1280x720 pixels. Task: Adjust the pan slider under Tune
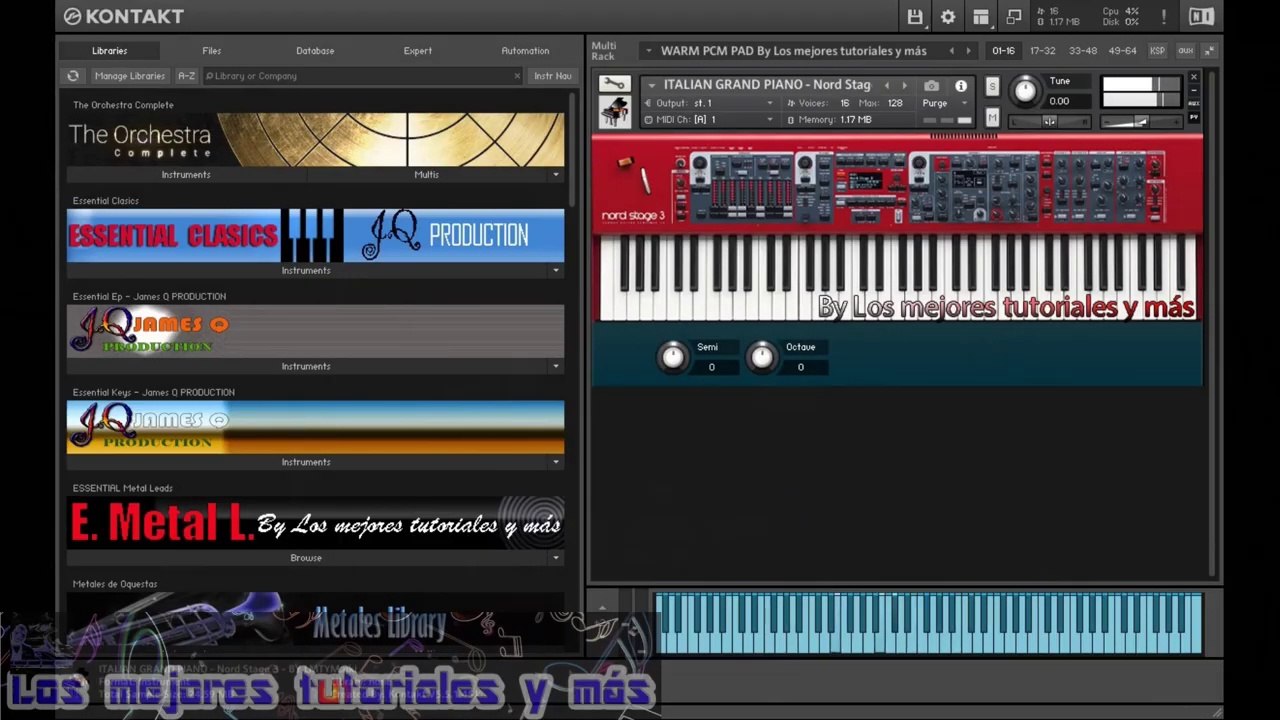(x=1049, y=121)
